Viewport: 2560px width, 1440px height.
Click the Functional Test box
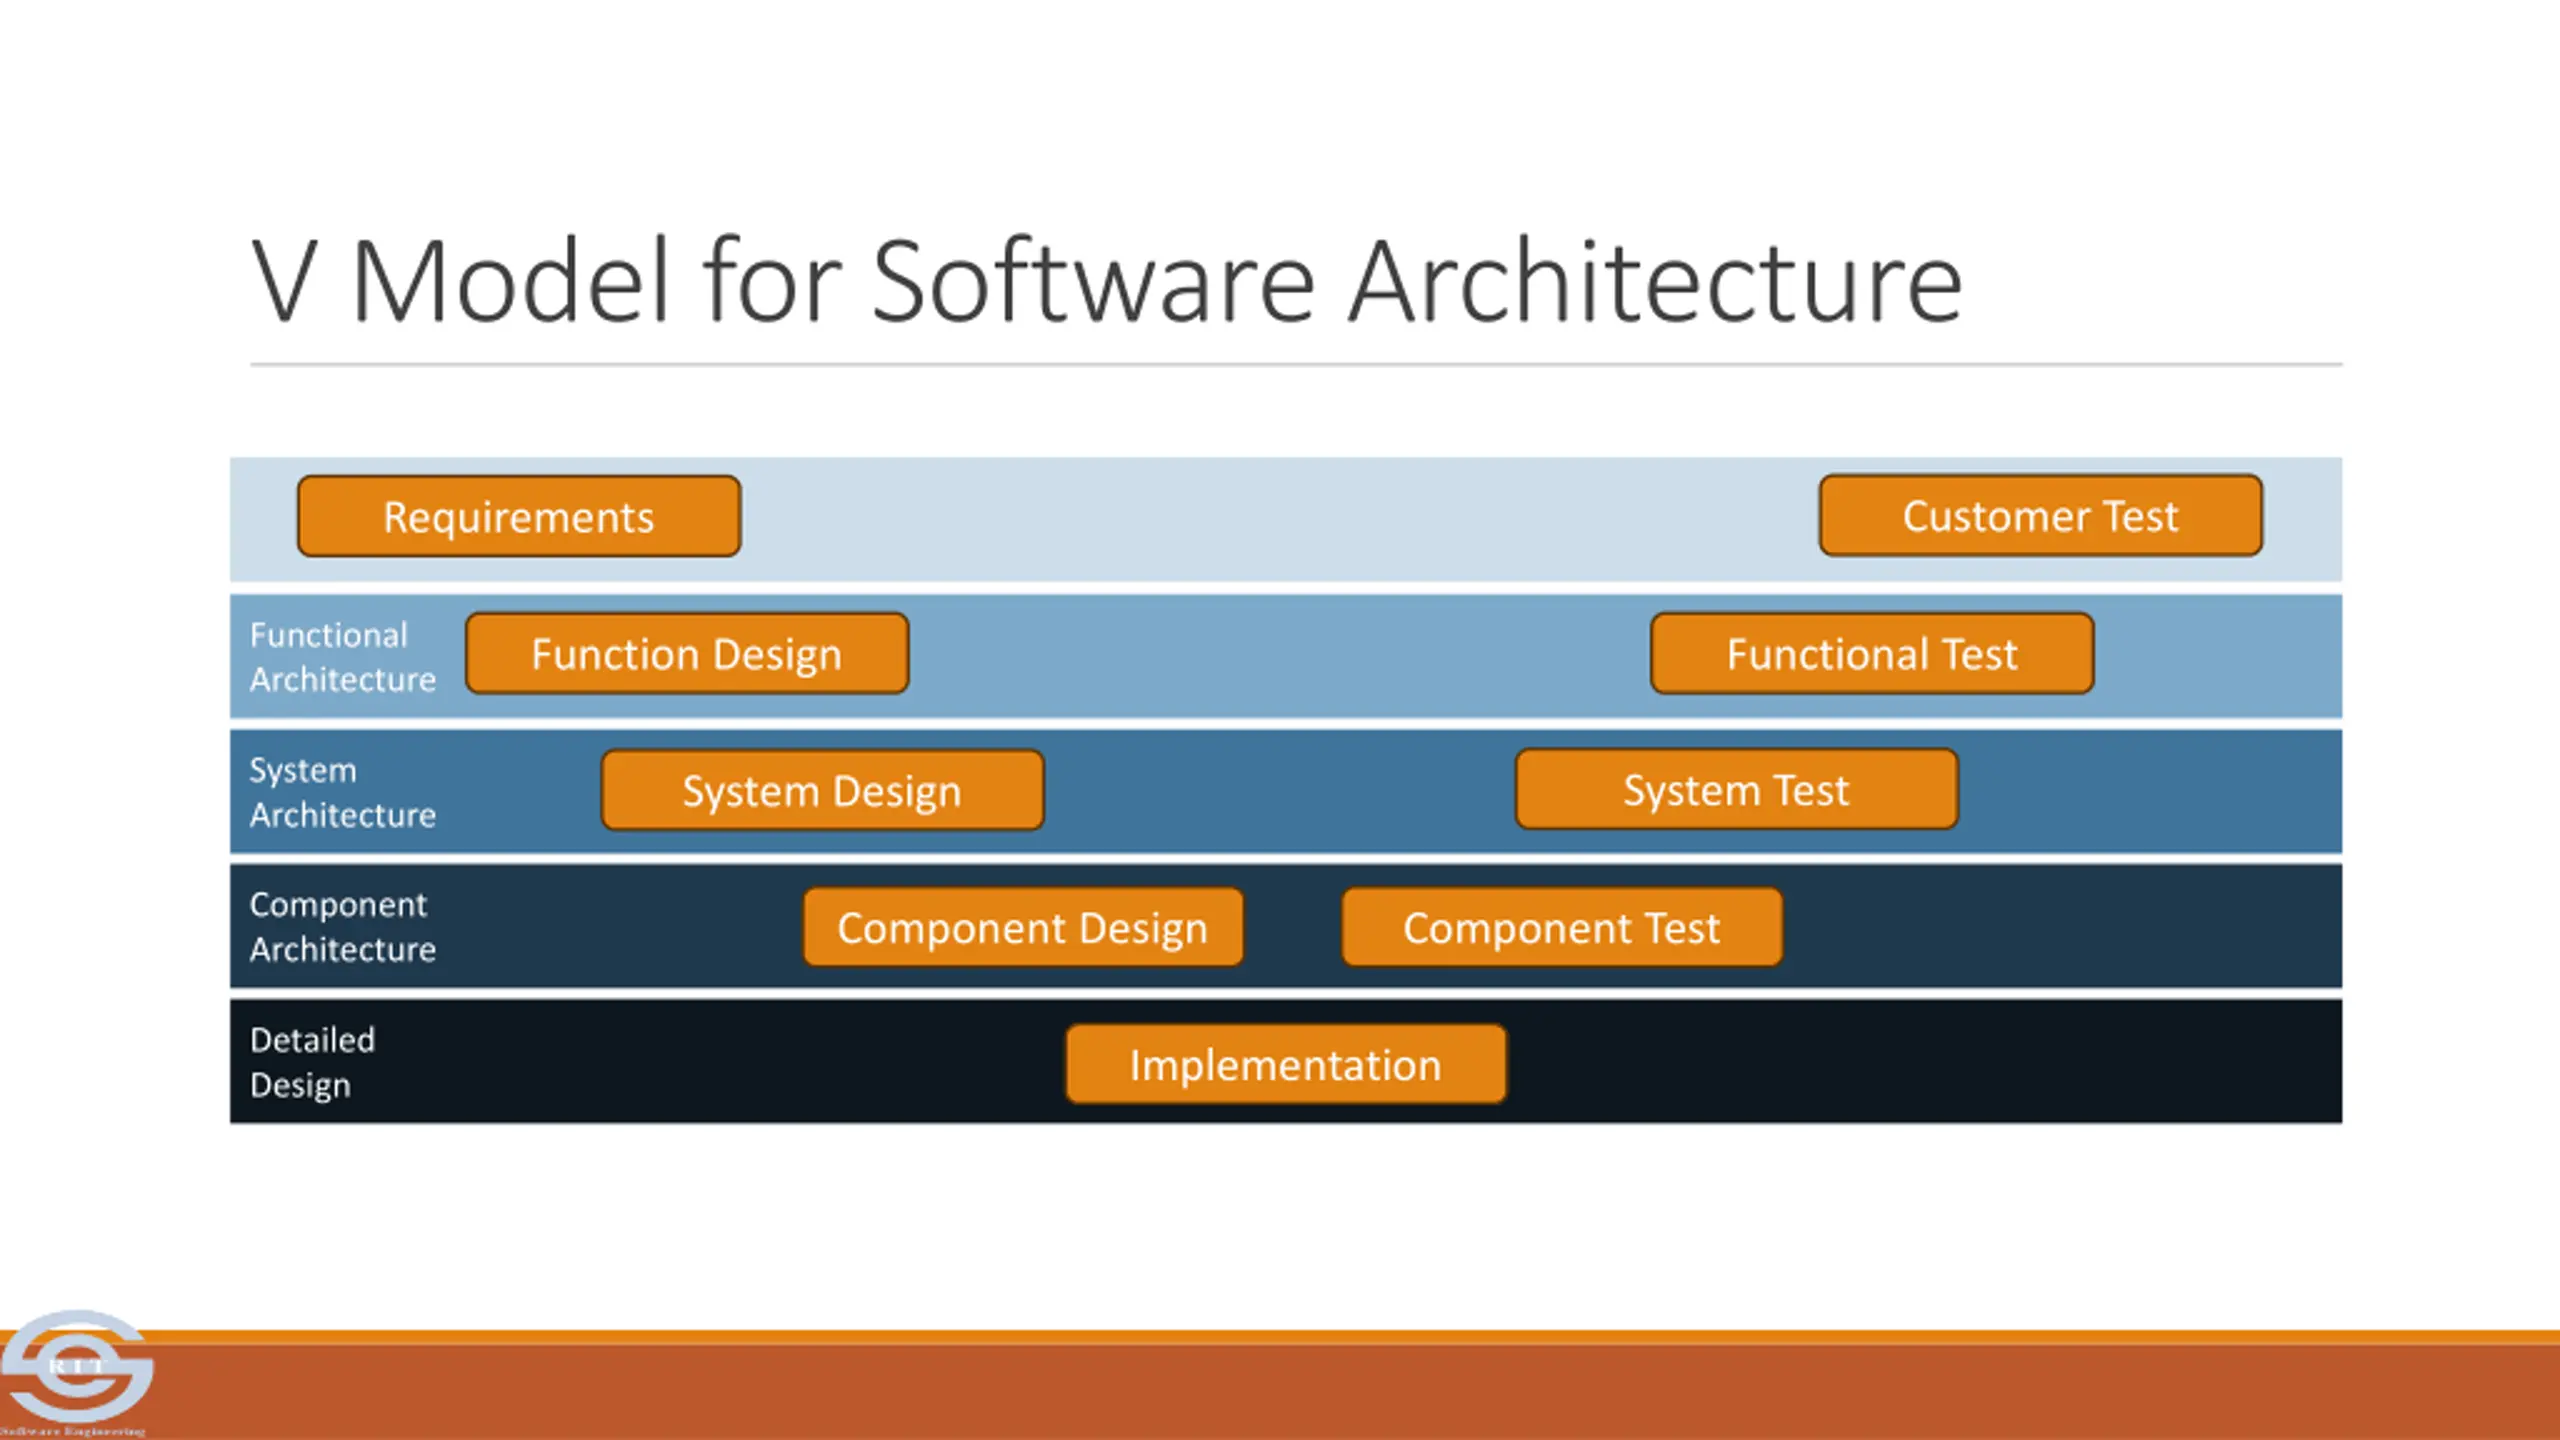(x=1872, y=654)
